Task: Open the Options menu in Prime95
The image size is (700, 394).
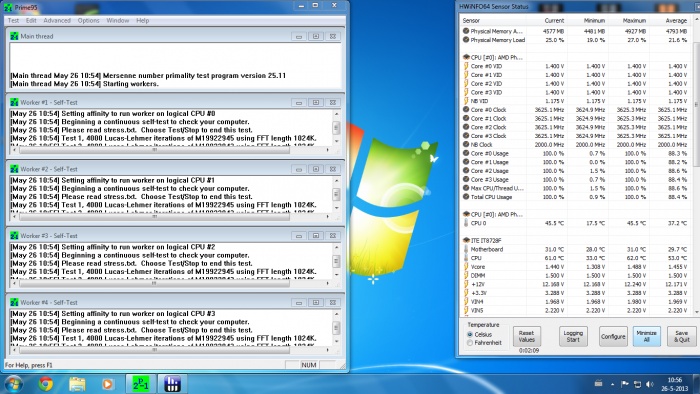Action: tap(88, 21)
